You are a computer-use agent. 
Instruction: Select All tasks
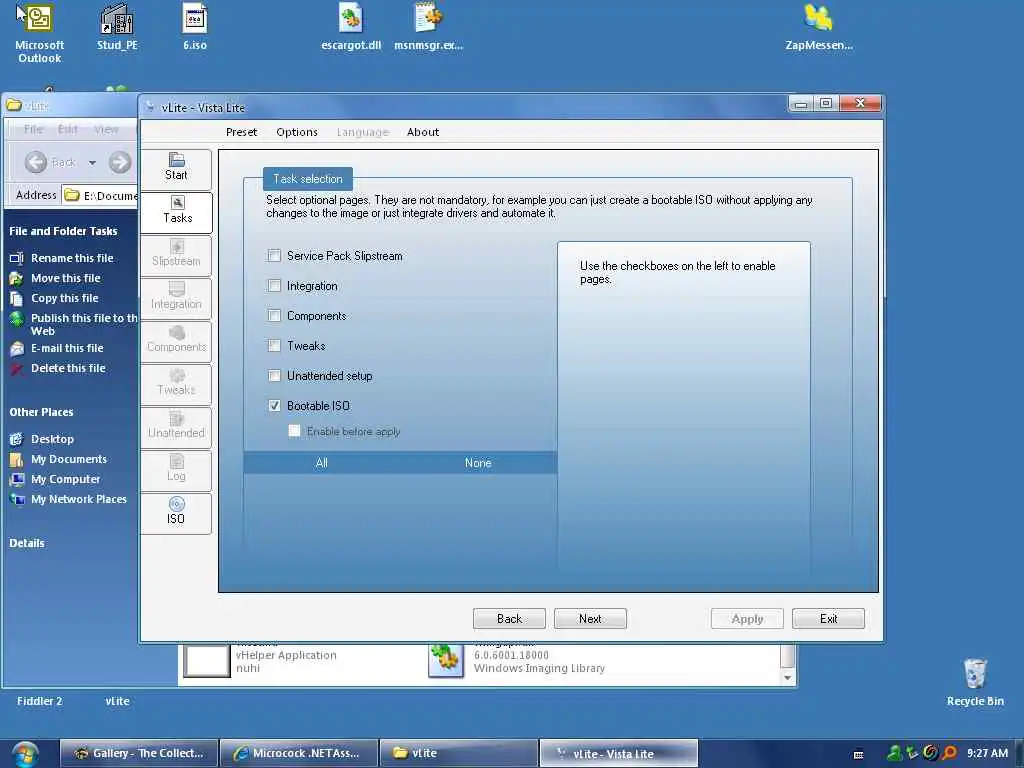click(321, 462)
